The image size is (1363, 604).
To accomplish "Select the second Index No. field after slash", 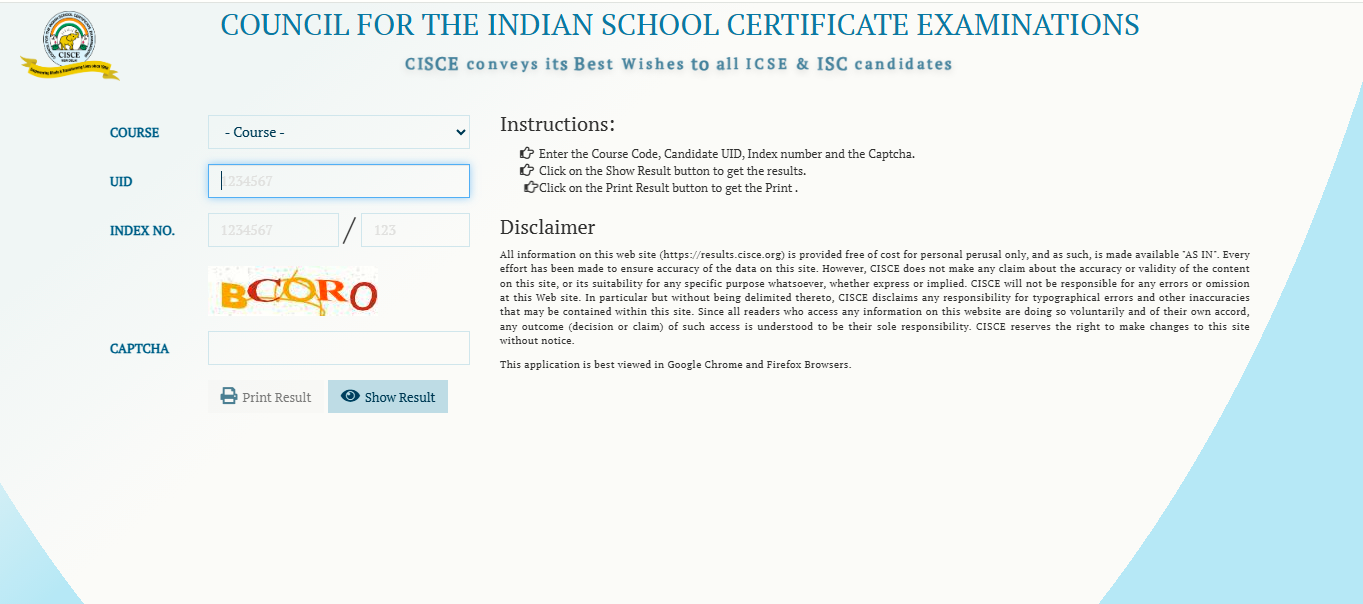I will [x=415, y=230].
